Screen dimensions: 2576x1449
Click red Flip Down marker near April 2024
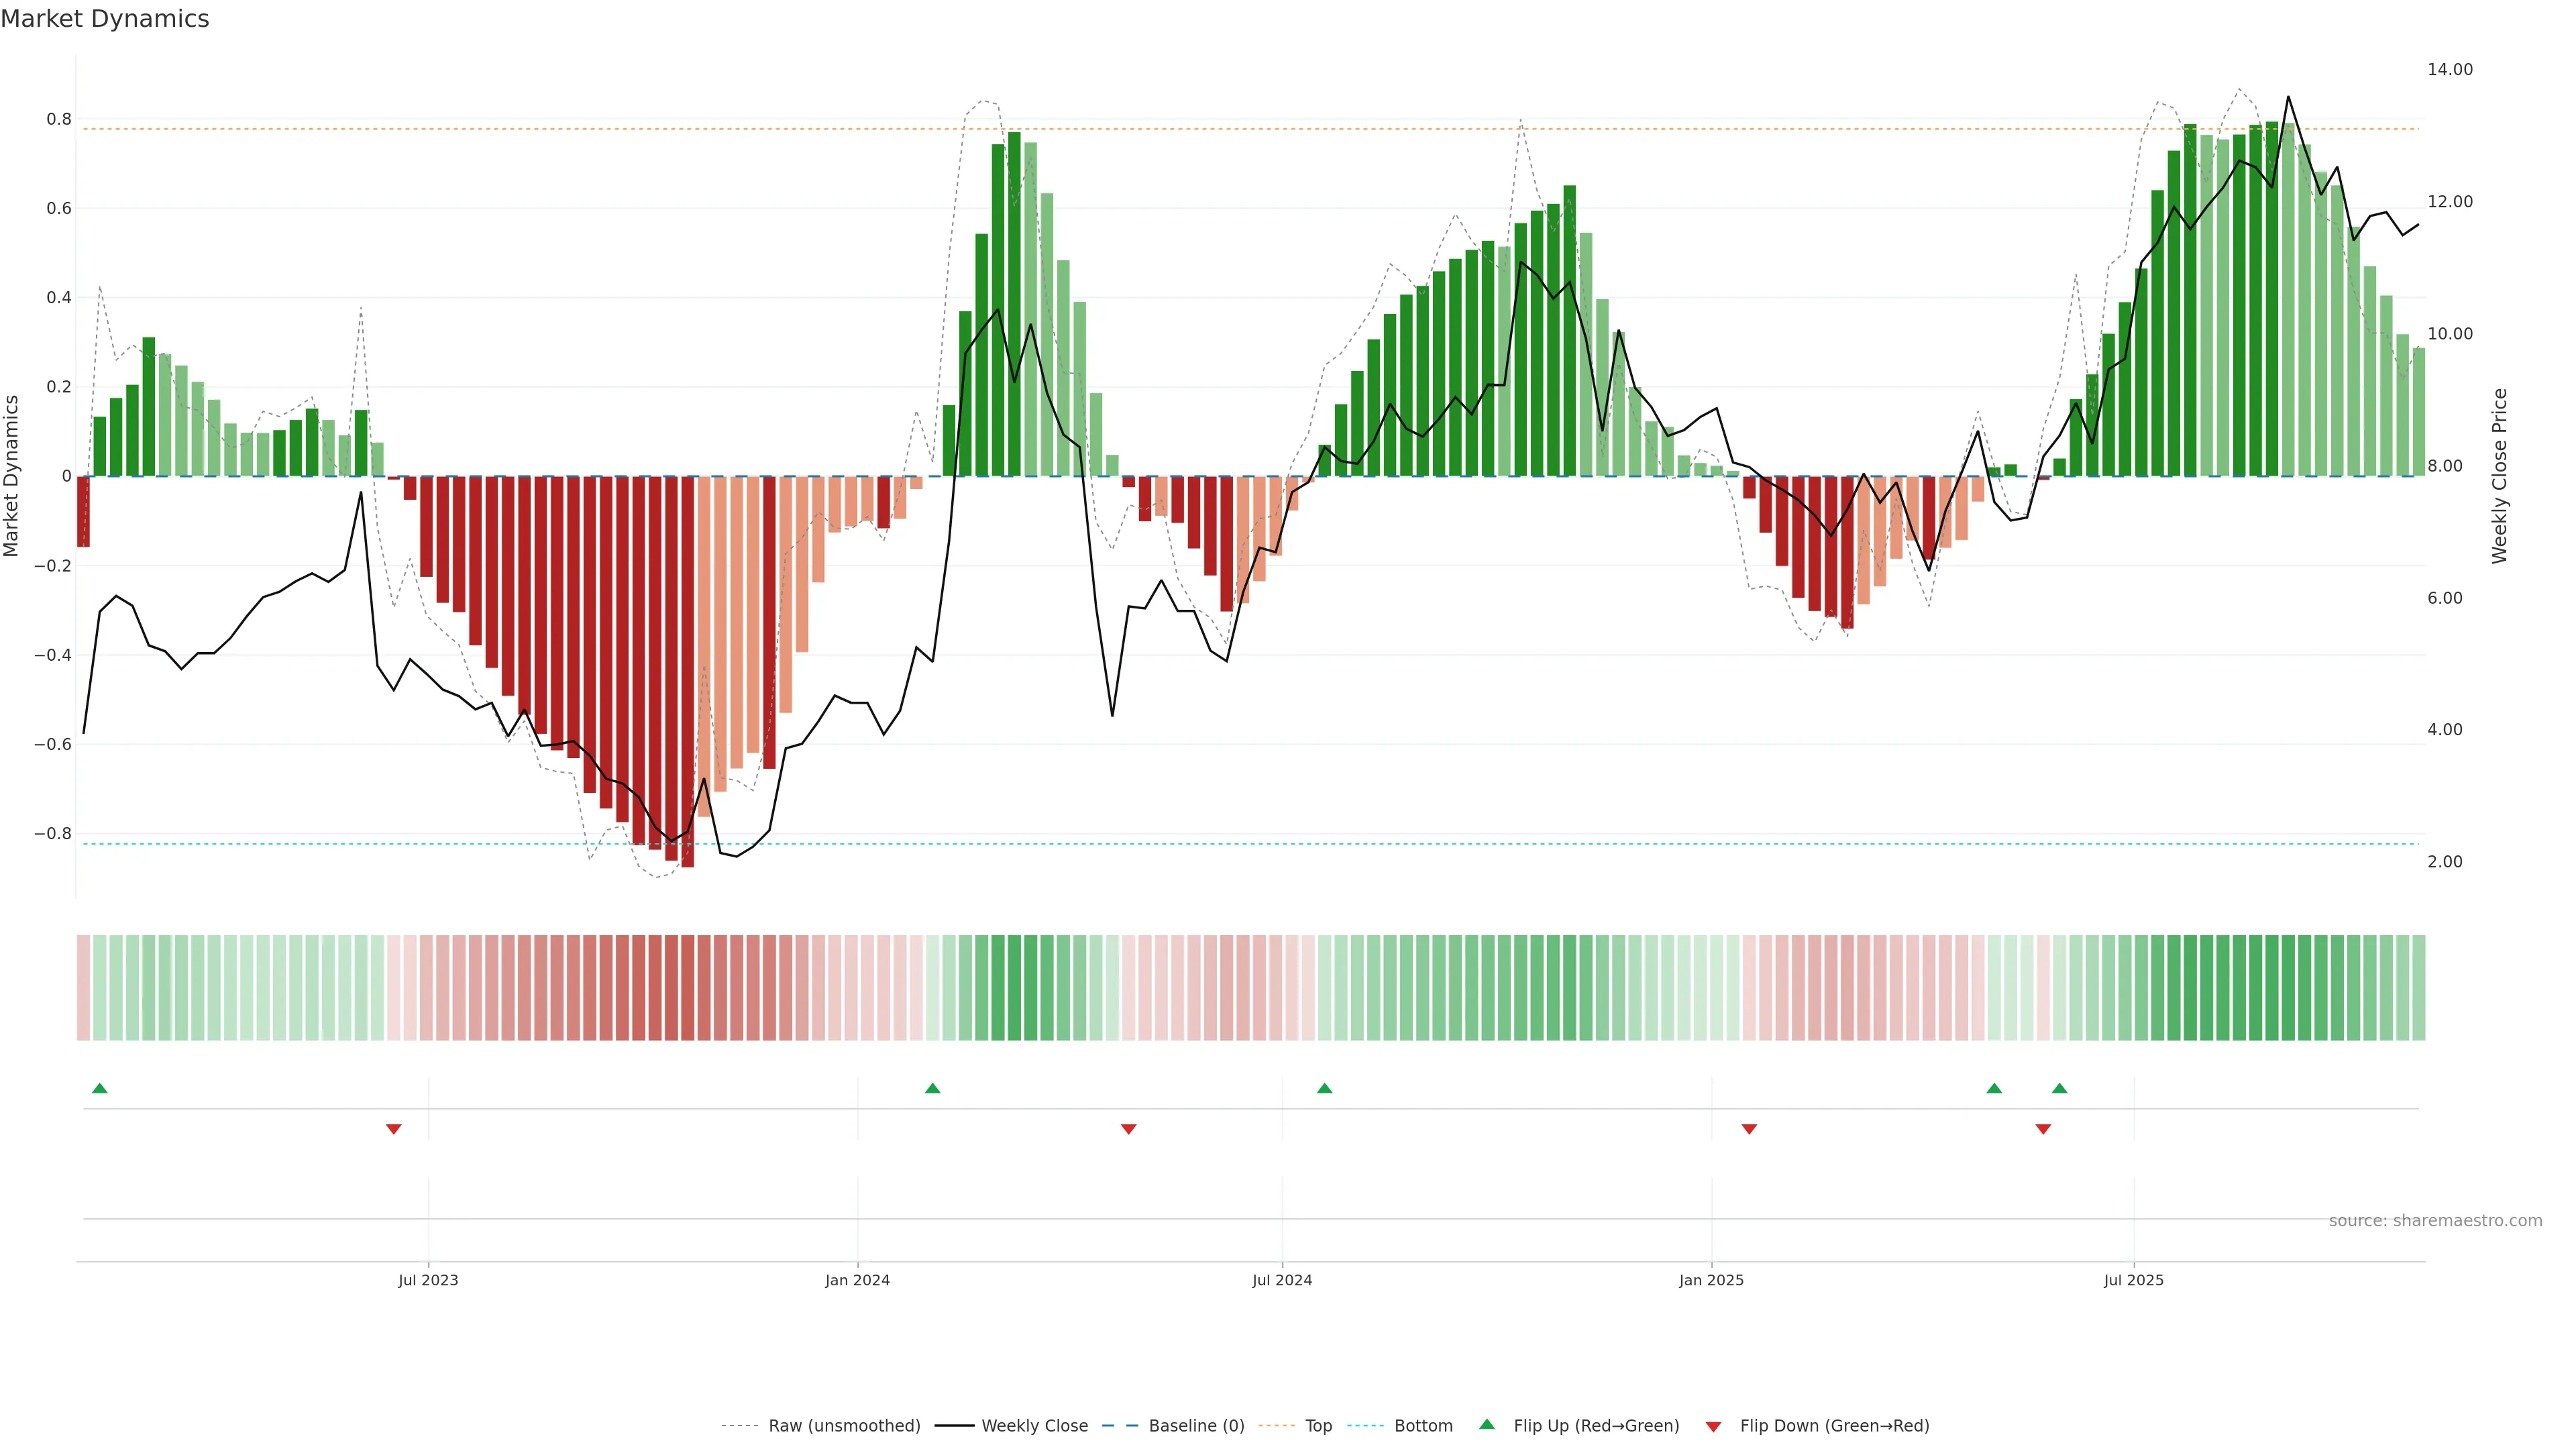pos(1128,1129)
